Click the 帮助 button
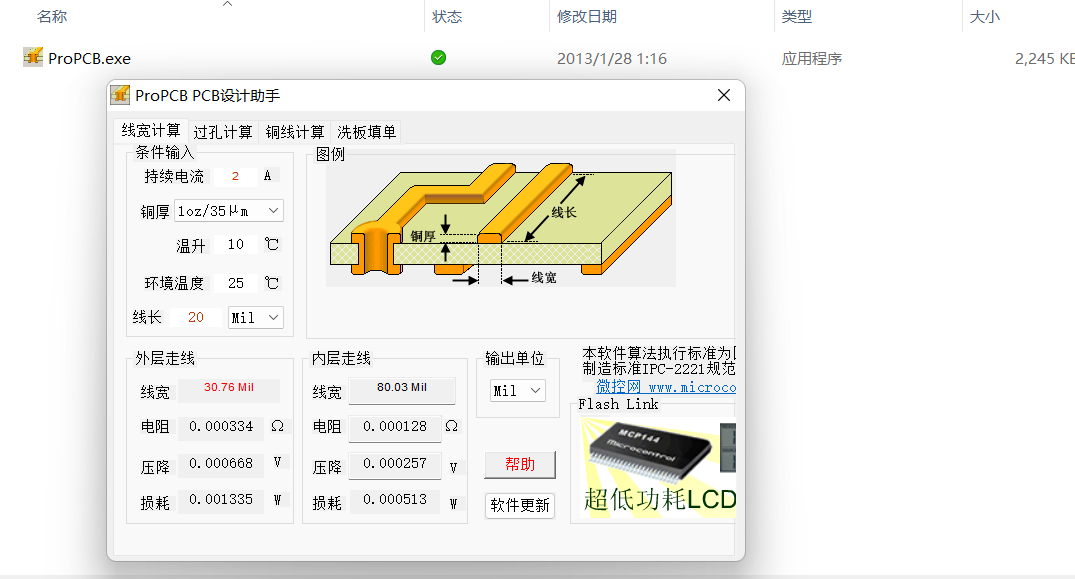1075x579 pixels. pos(519,465)
